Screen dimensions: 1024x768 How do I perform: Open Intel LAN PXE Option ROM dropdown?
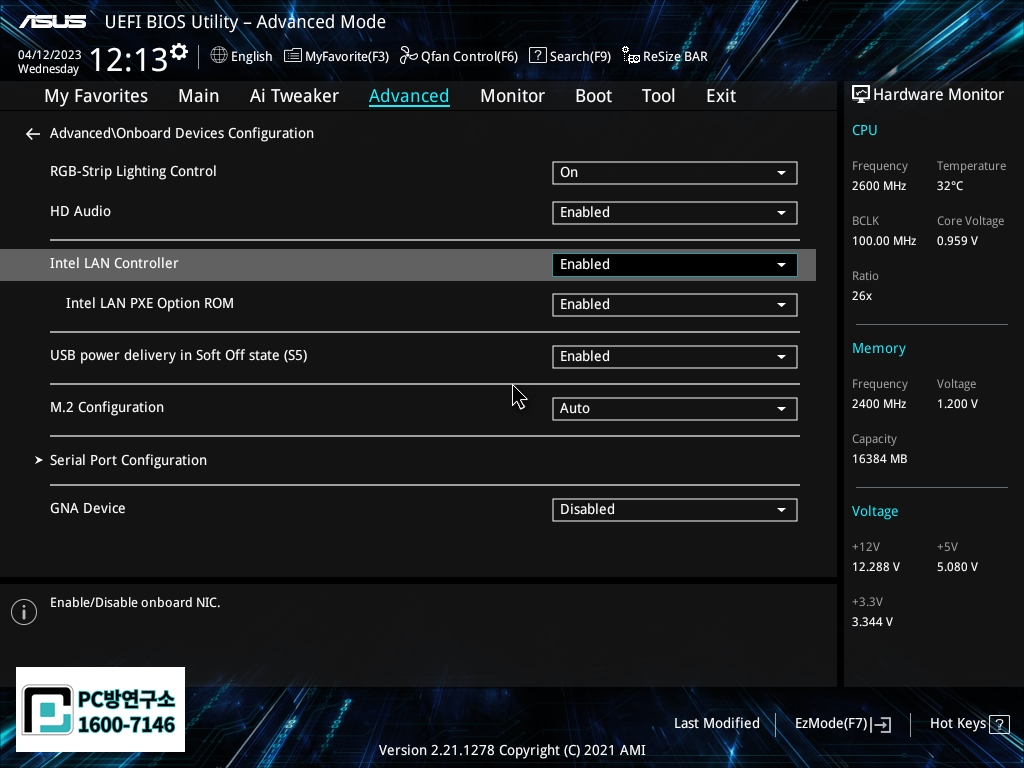[x=675, y=304]
